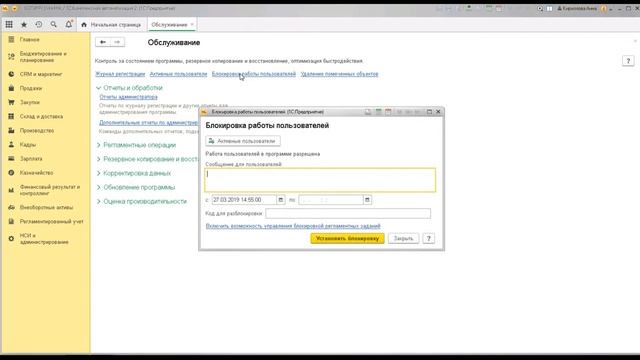Click Казначейство coin icon in sidebar
The width and height of the screenshot is (640, 360).
coord(11,173)
